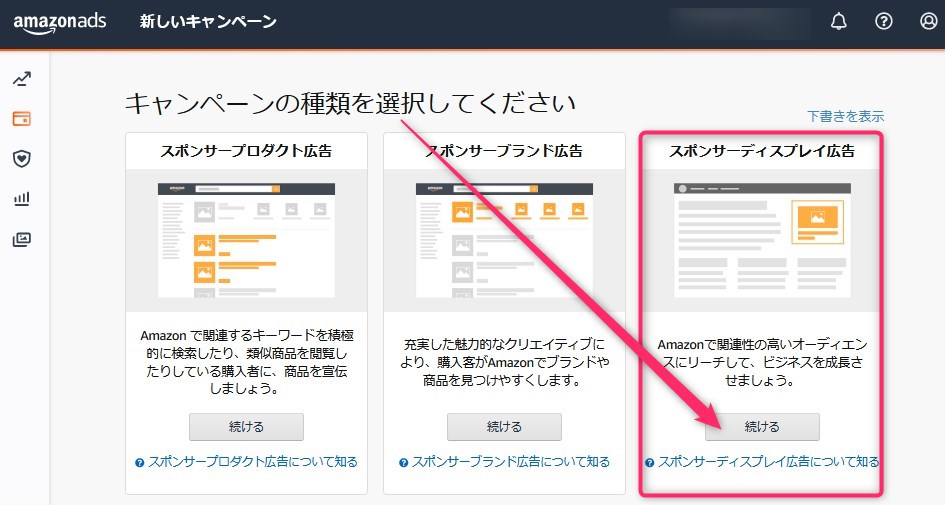Click the Amazon Ads logo
This screenshot has height=505, width=945.
tap(60, 23)
